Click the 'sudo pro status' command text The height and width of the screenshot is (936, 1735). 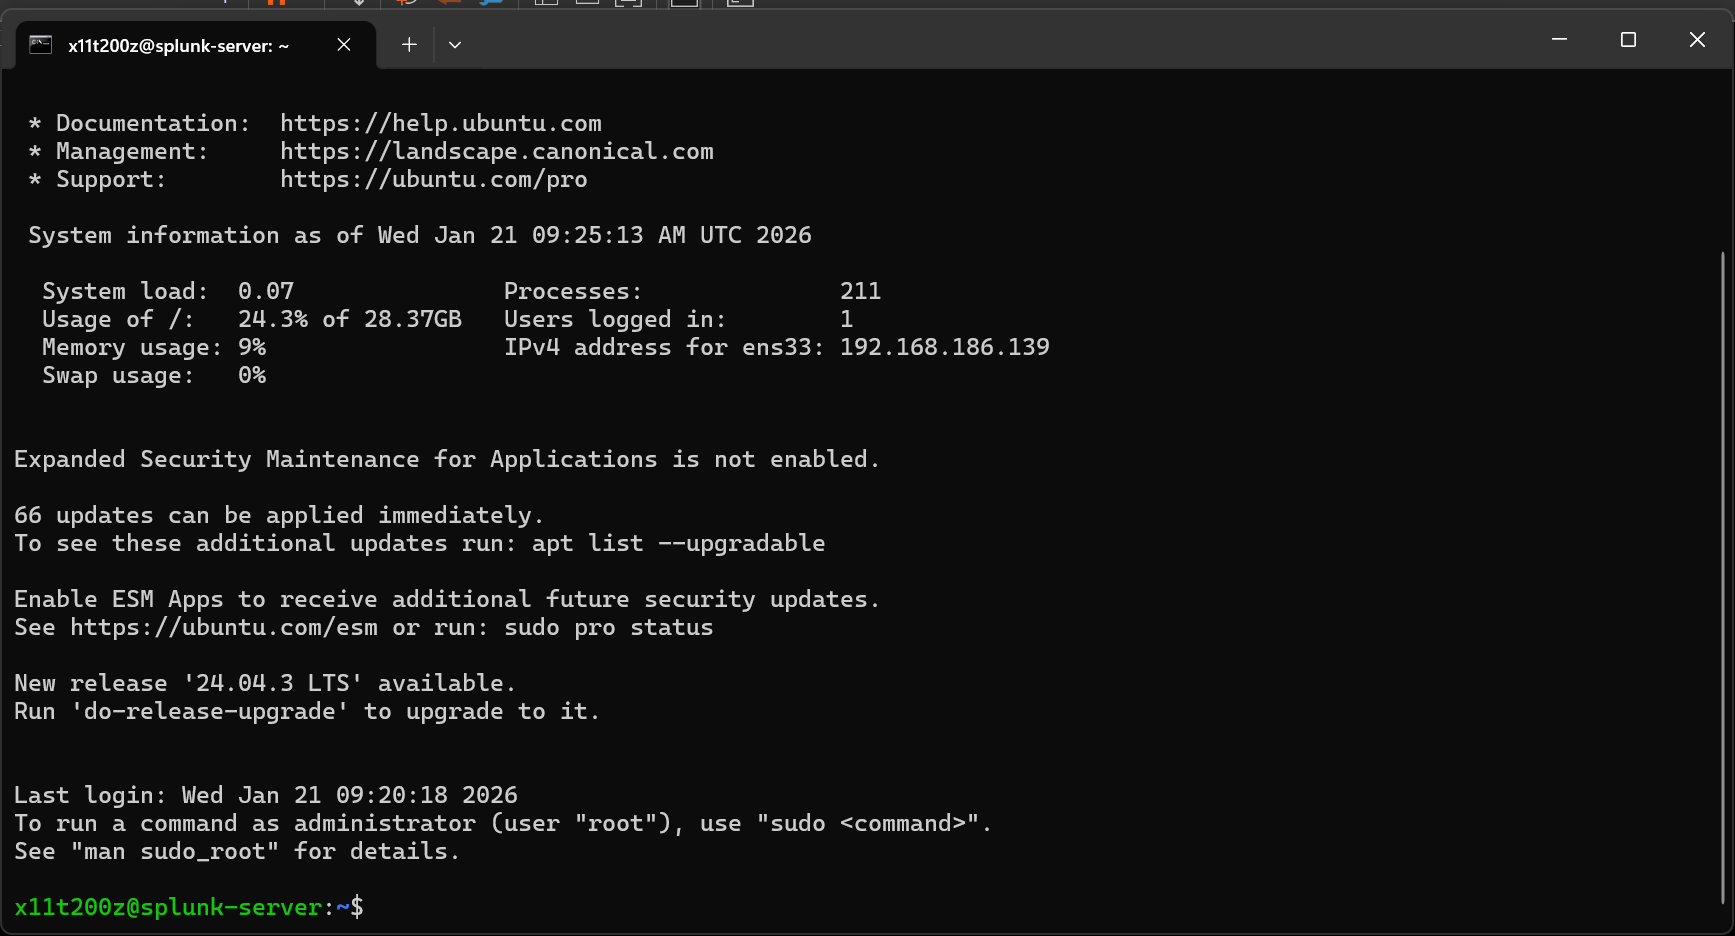click(x=608, y=627)
